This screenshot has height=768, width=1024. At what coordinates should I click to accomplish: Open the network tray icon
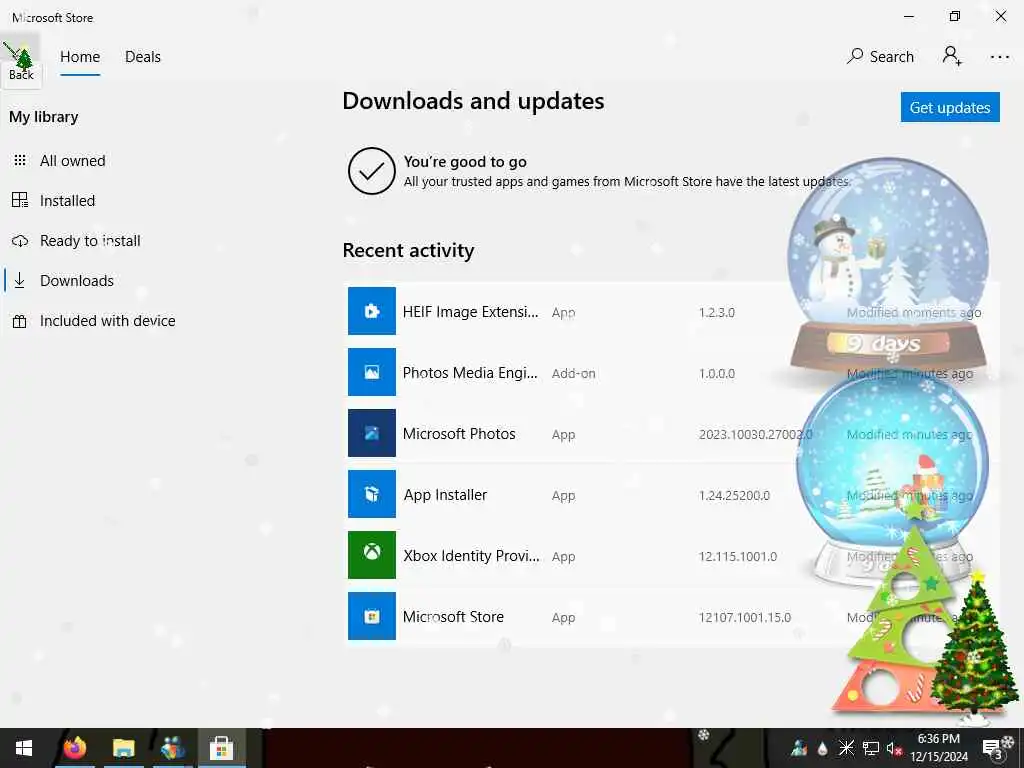click(871, 748)
